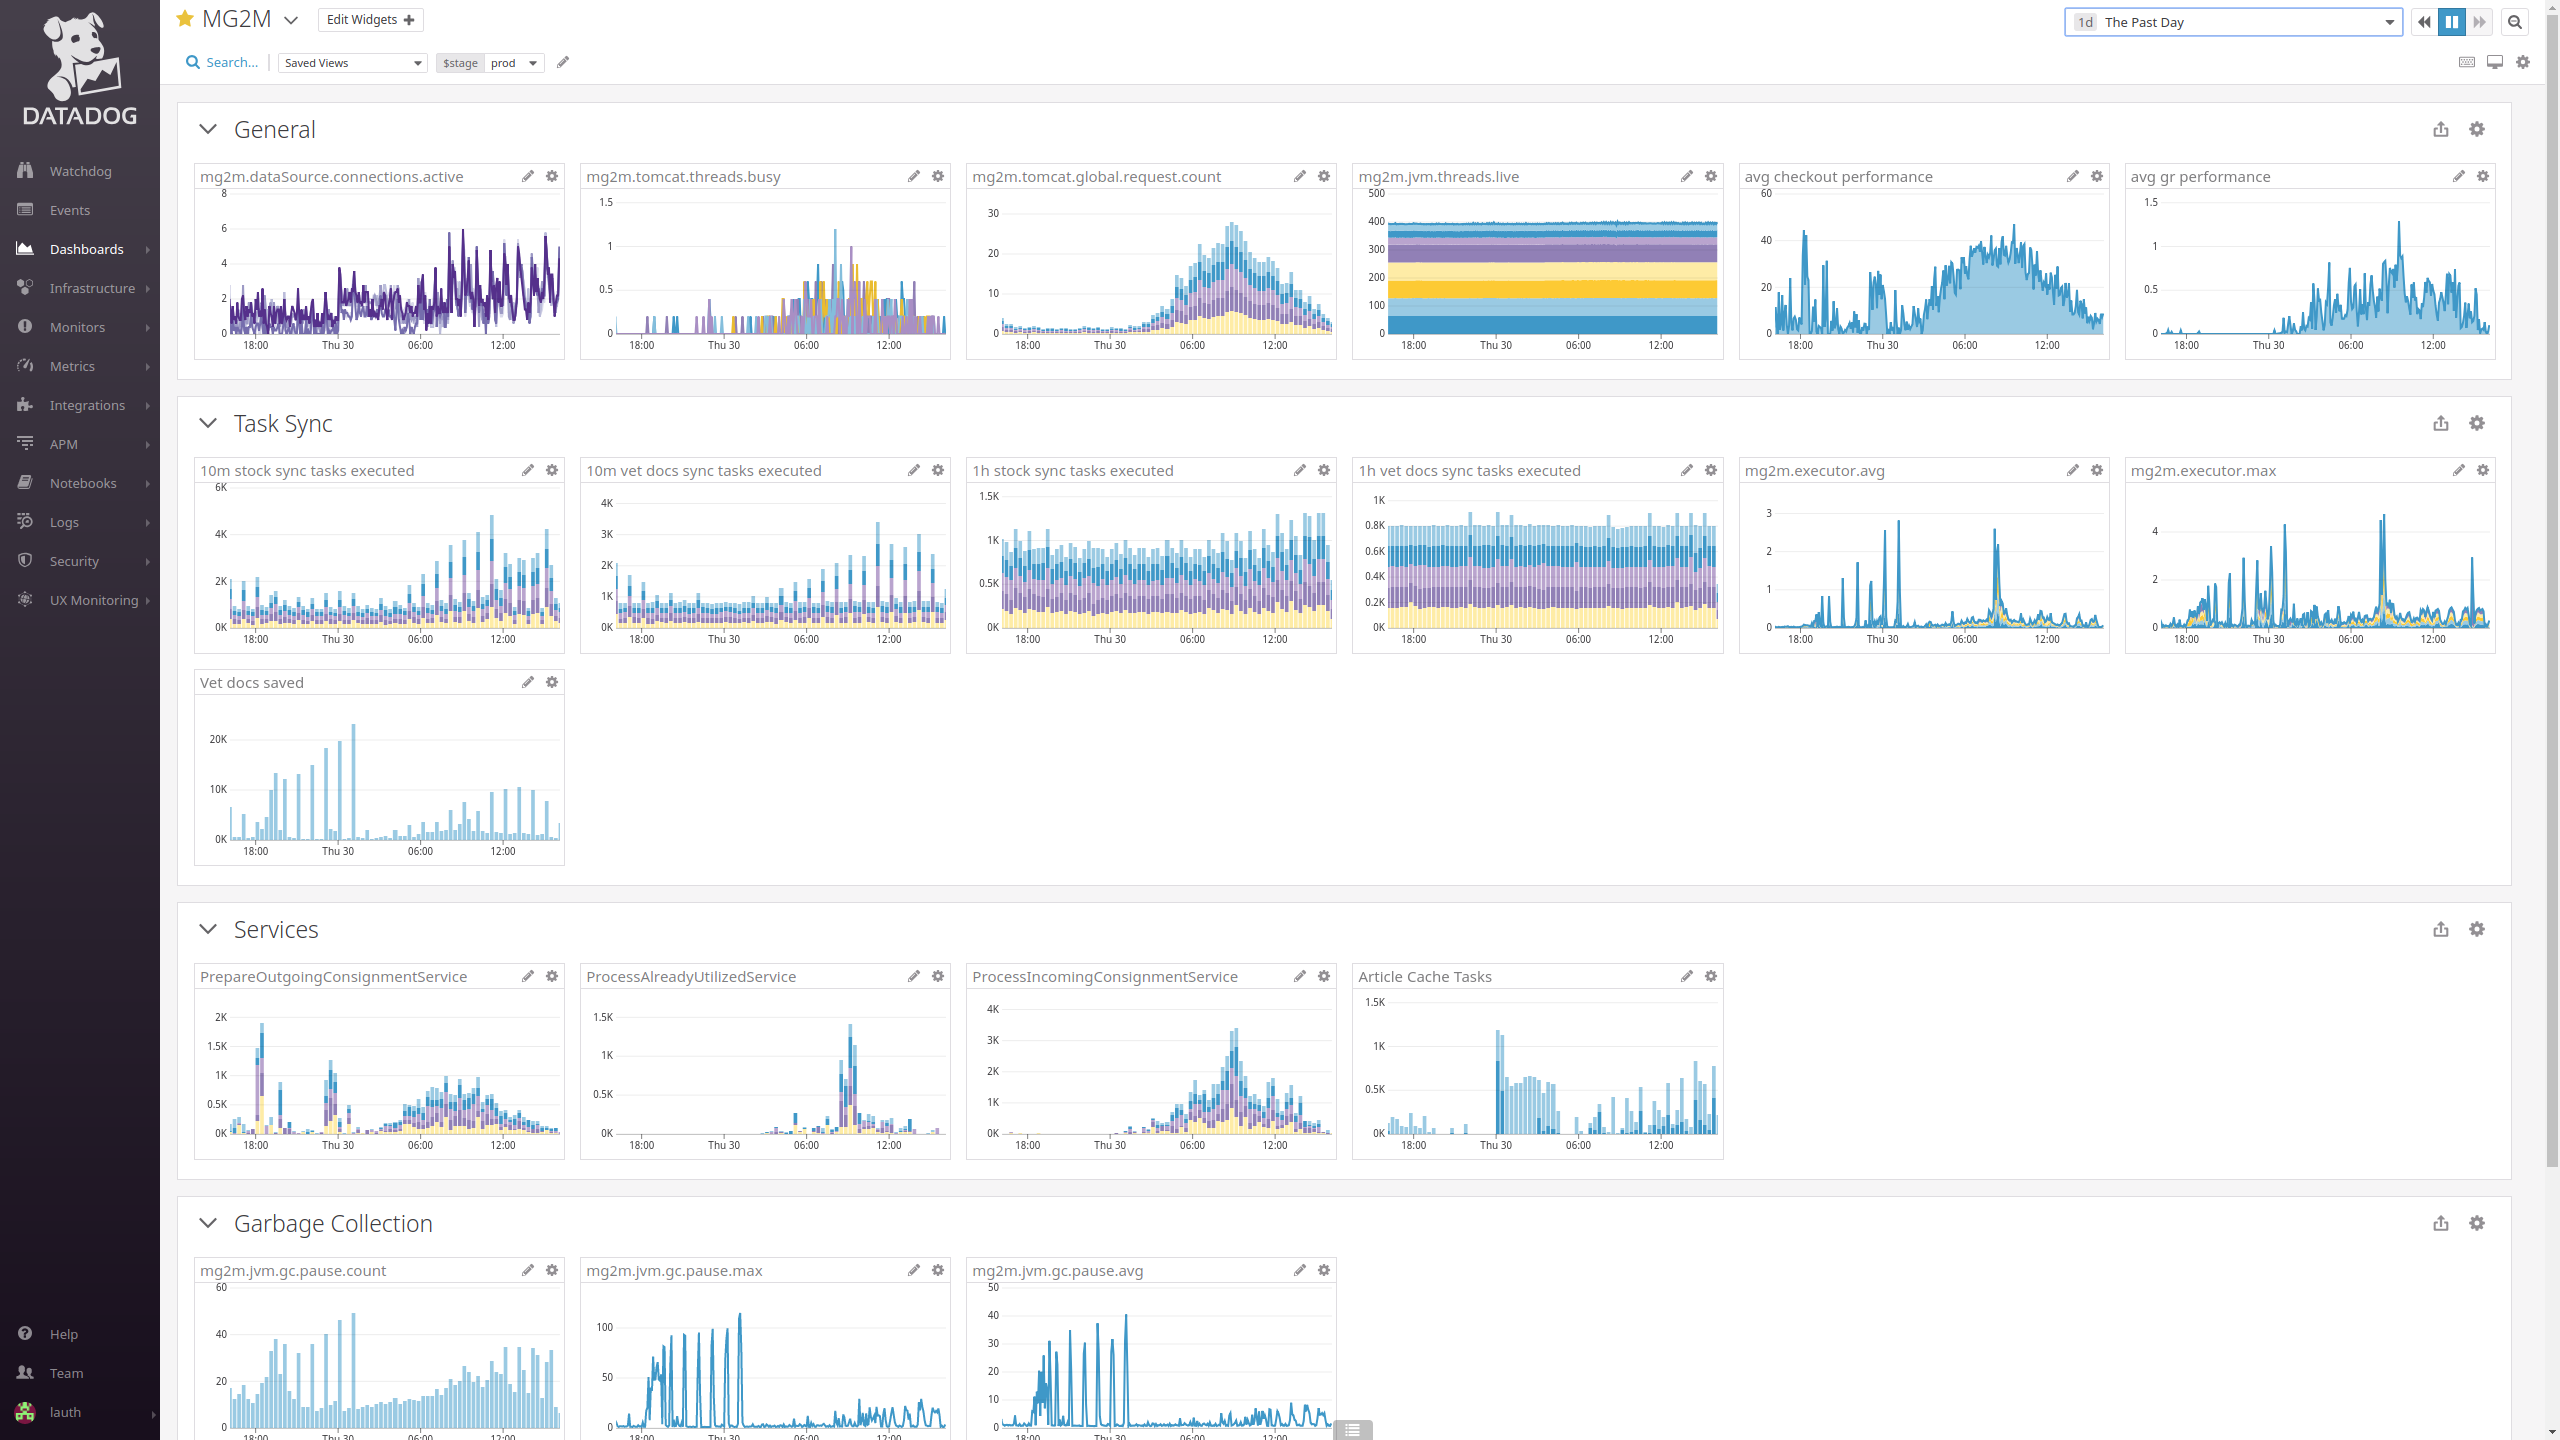Edit the mg2m.tomcat.threads.busy widget with pencil icon

913,176
